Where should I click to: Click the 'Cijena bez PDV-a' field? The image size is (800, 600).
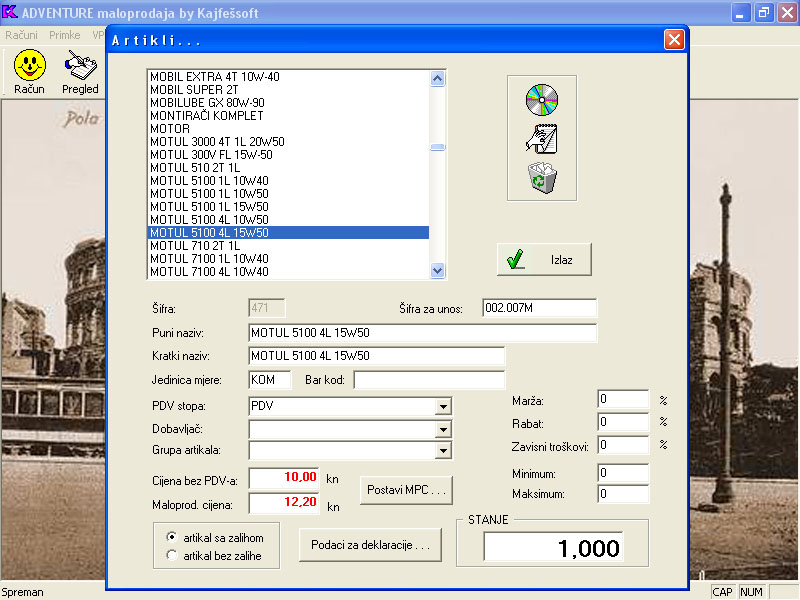(x=284, y=478)
